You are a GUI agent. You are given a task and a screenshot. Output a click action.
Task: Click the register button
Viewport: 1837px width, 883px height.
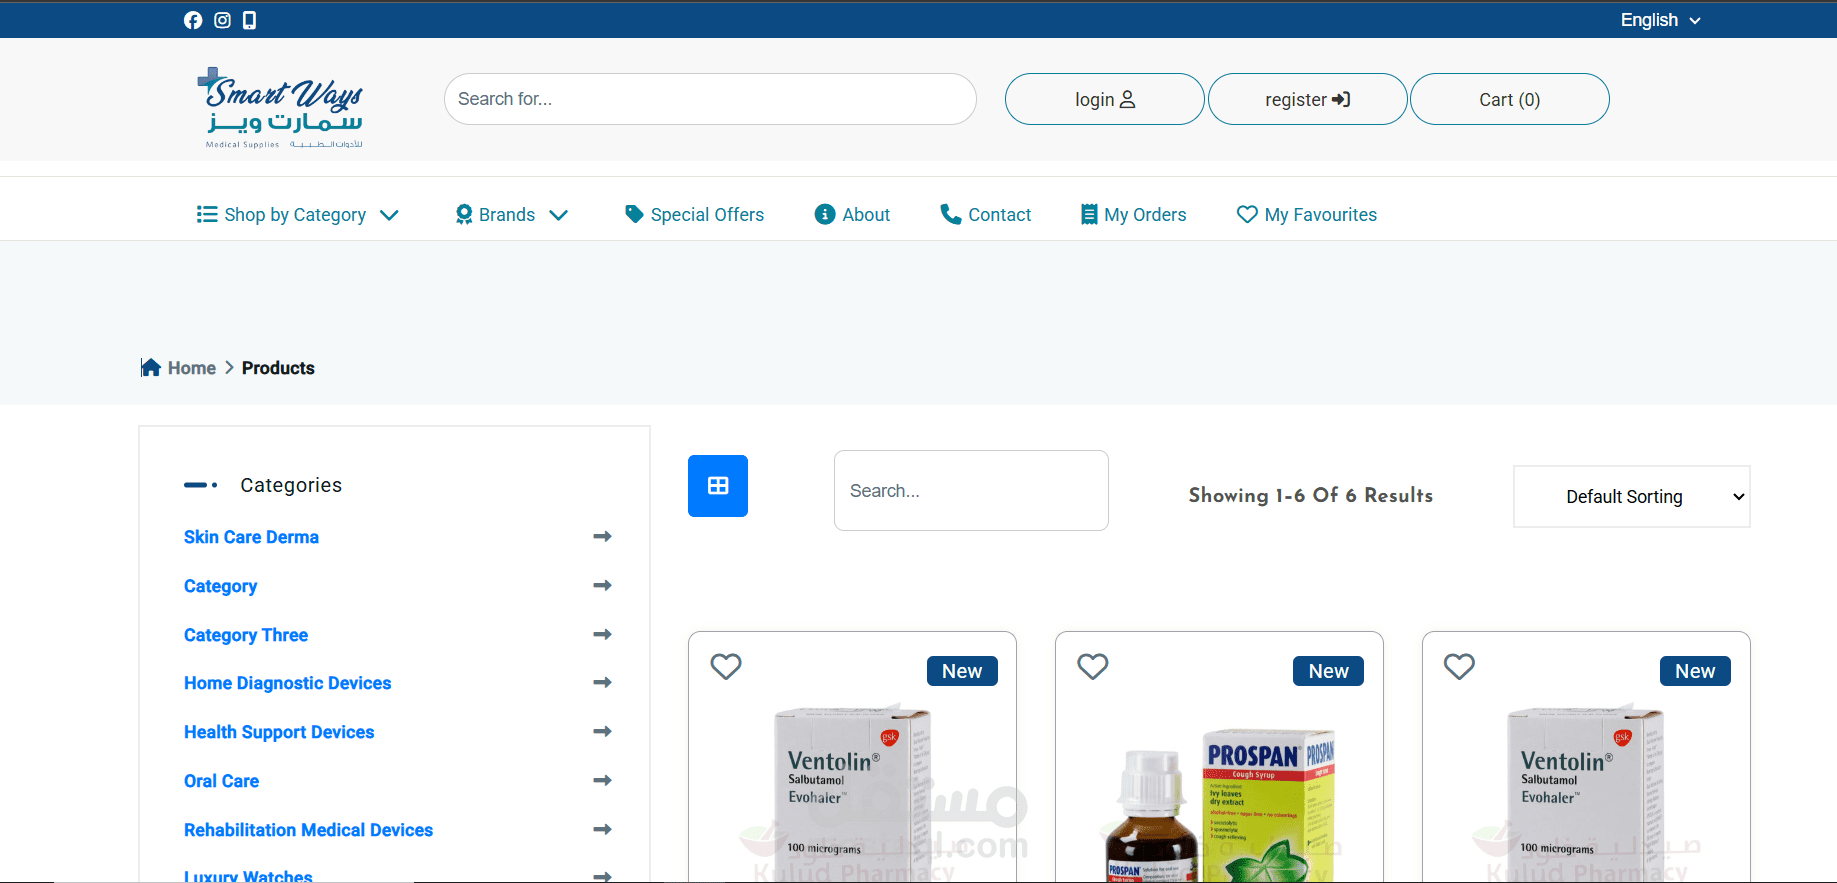pyautogui.click(x=1308, y=99)
